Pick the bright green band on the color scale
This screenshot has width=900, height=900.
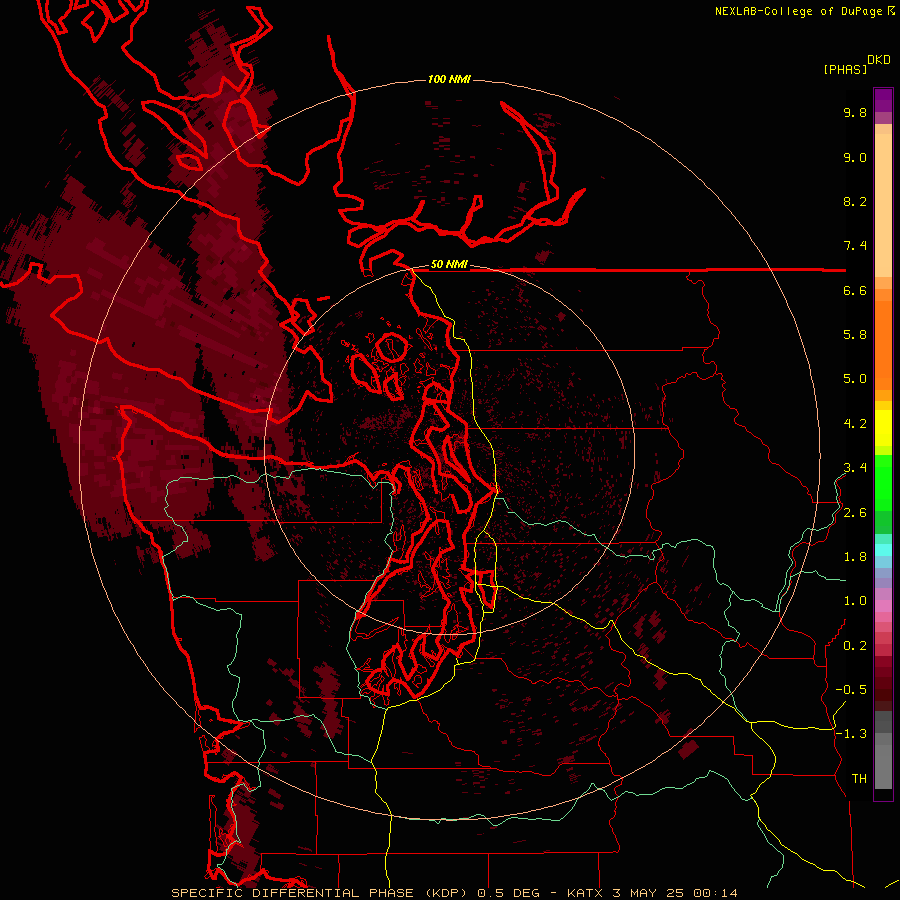point(883,482)
